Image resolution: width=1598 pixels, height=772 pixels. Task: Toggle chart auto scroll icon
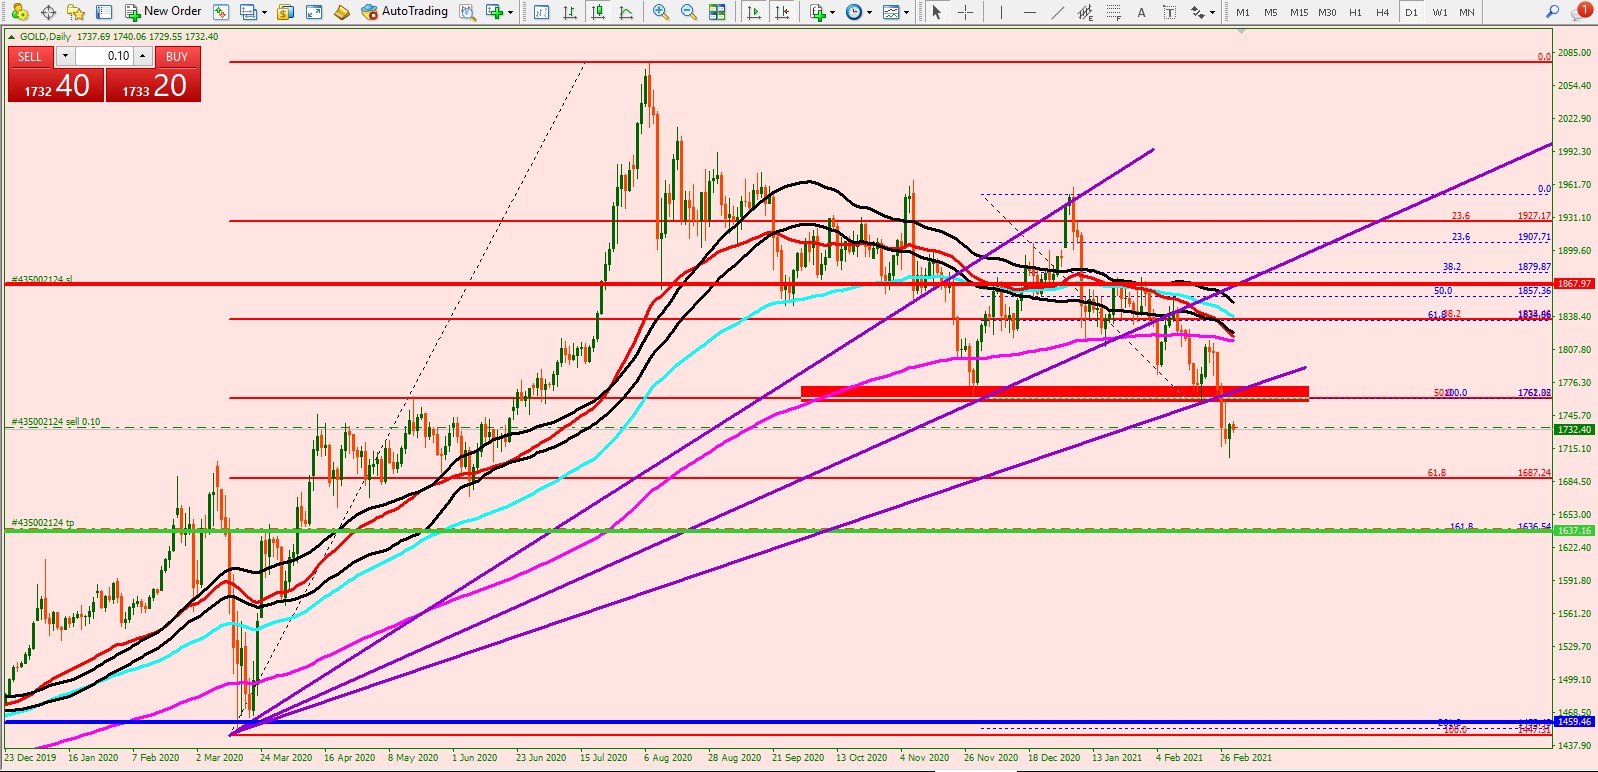point(754,12)
